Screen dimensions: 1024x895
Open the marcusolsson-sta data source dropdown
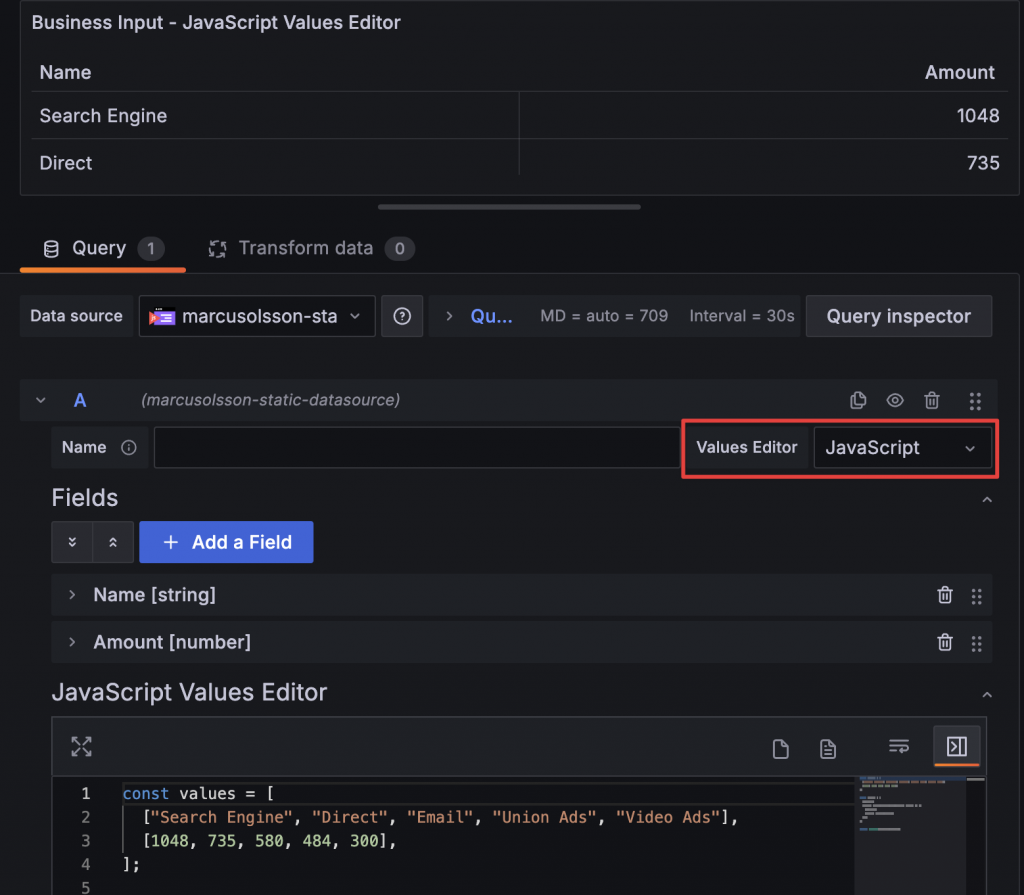(x=257, y=316)
